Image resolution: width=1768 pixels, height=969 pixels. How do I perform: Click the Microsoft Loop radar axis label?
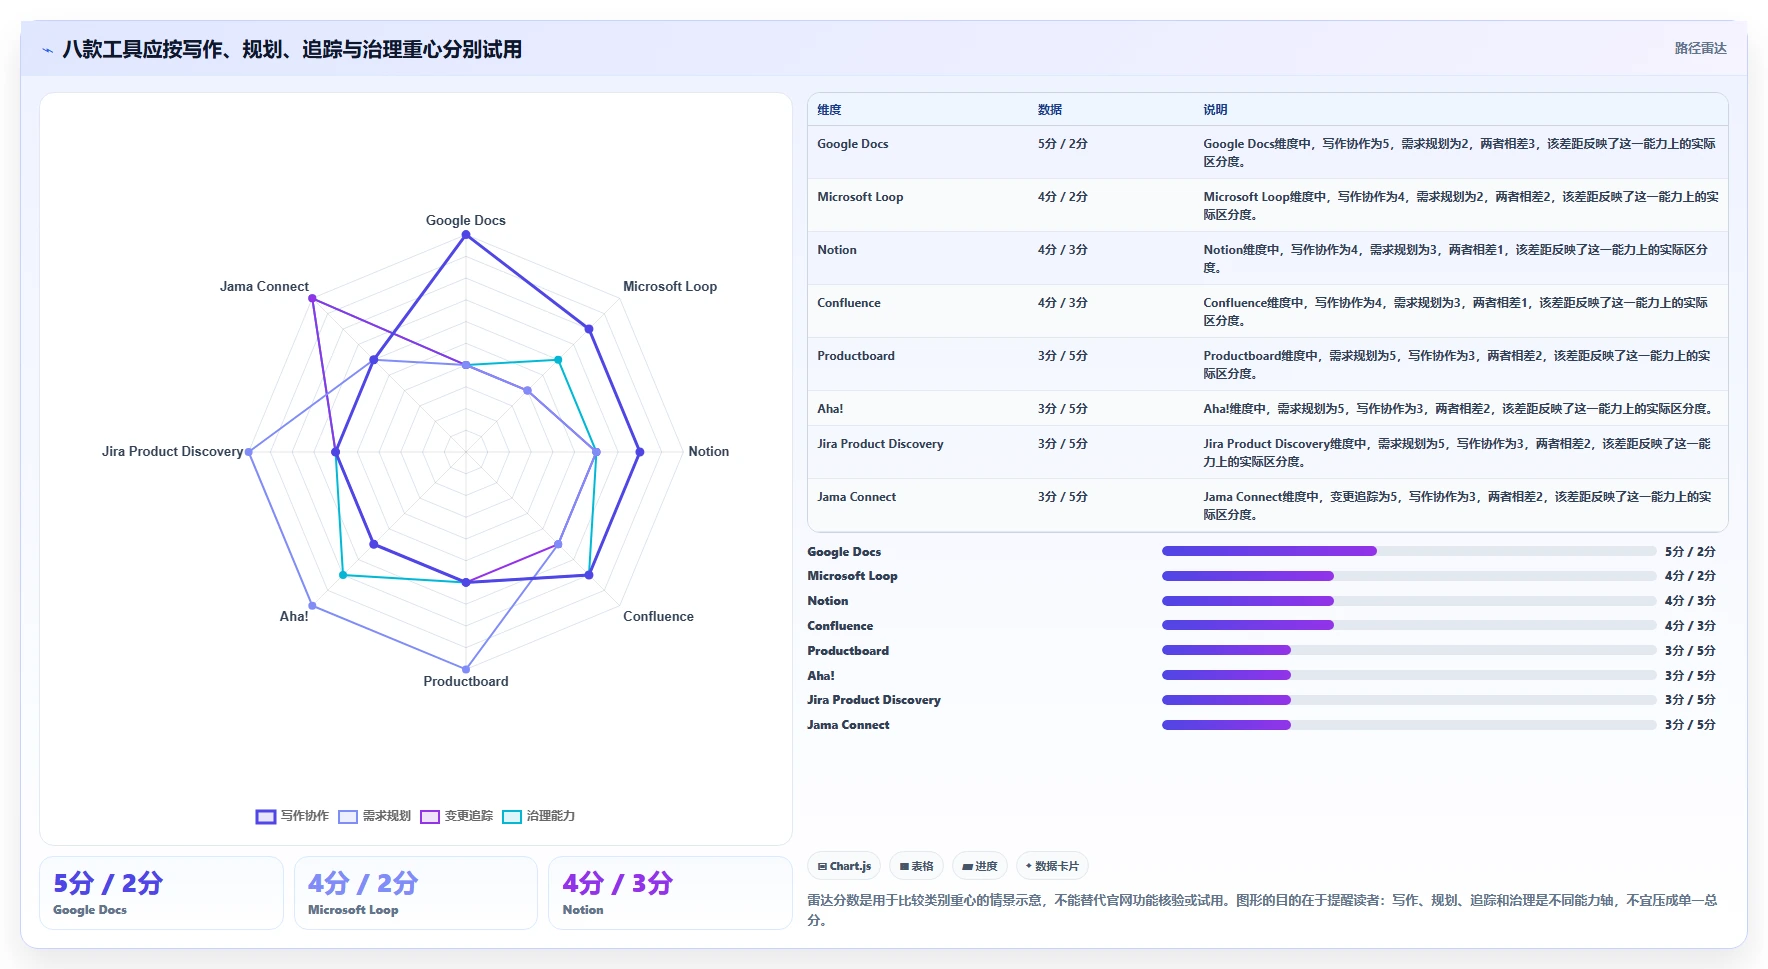(670, 286)
